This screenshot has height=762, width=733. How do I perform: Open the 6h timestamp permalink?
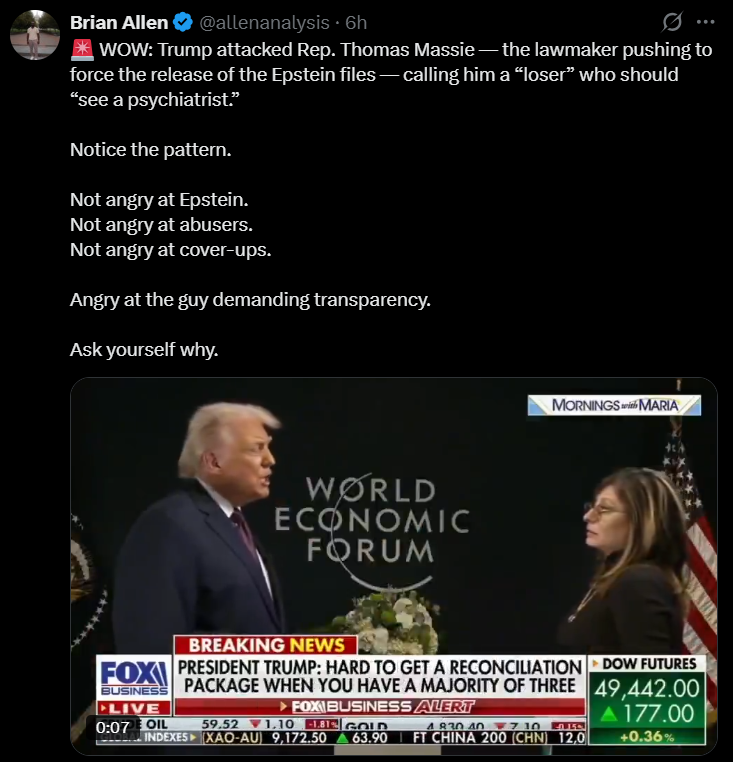356,22
